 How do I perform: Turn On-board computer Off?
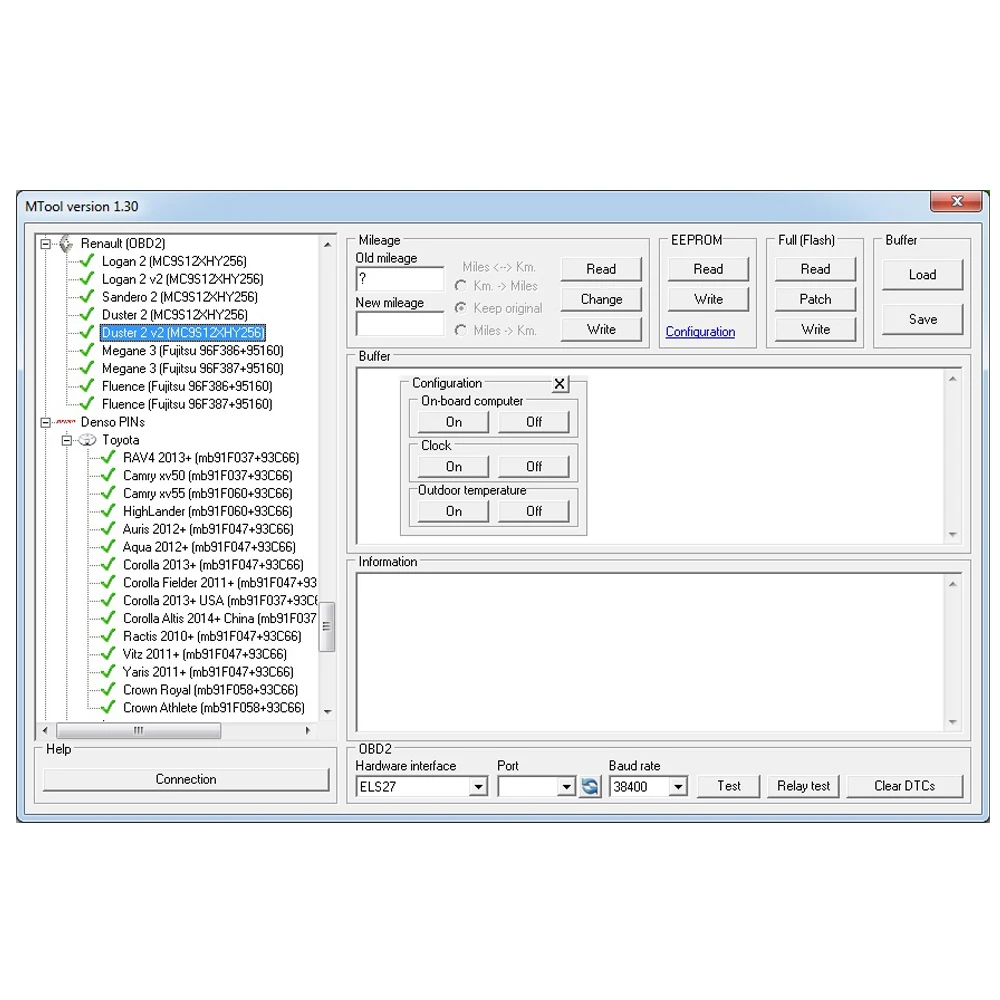534,422
